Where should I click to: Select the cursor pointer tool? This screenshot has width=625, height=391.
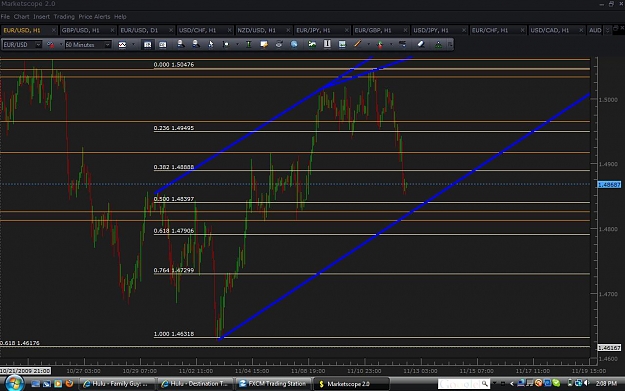point(210,45)
